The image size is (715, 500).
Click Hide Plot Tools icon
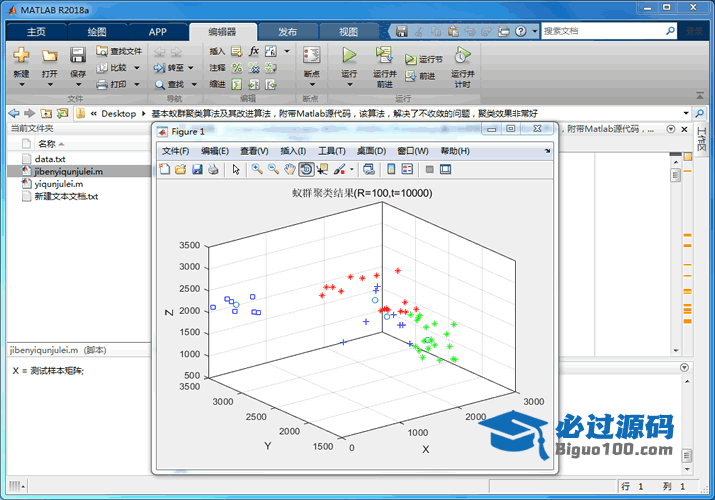(x=429, y=170)
